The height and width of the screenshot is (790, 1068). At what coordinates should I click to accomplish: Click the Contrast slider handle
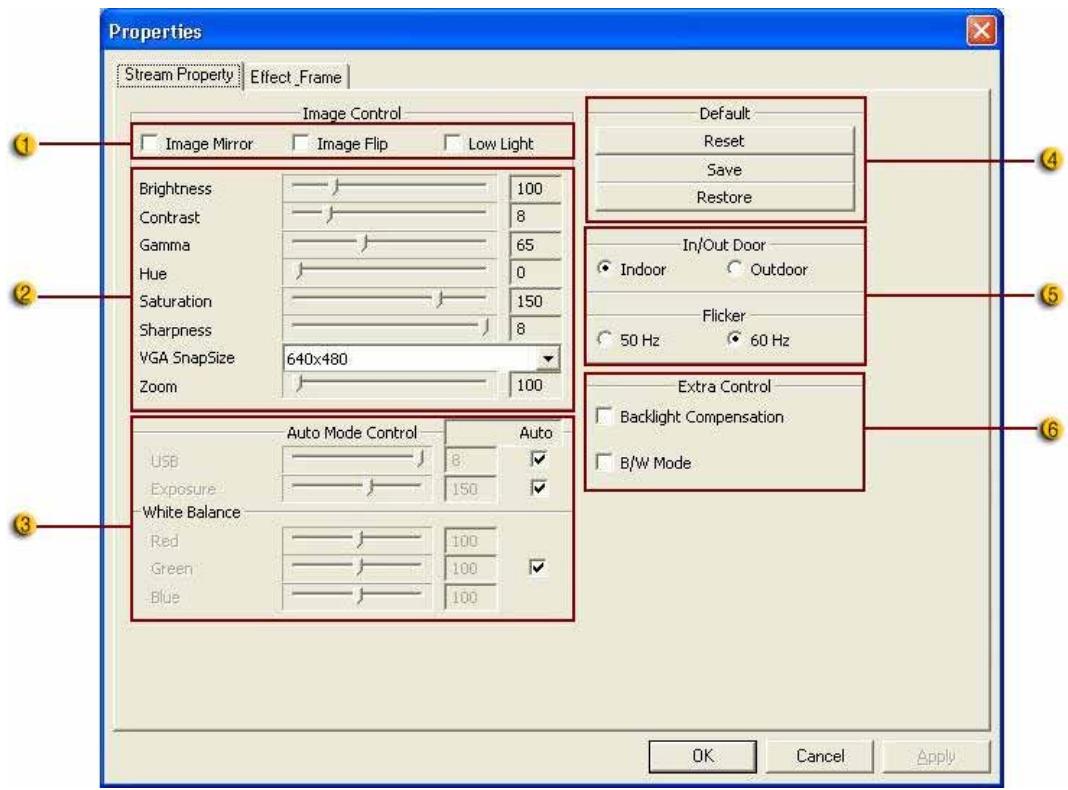[330, 215]
